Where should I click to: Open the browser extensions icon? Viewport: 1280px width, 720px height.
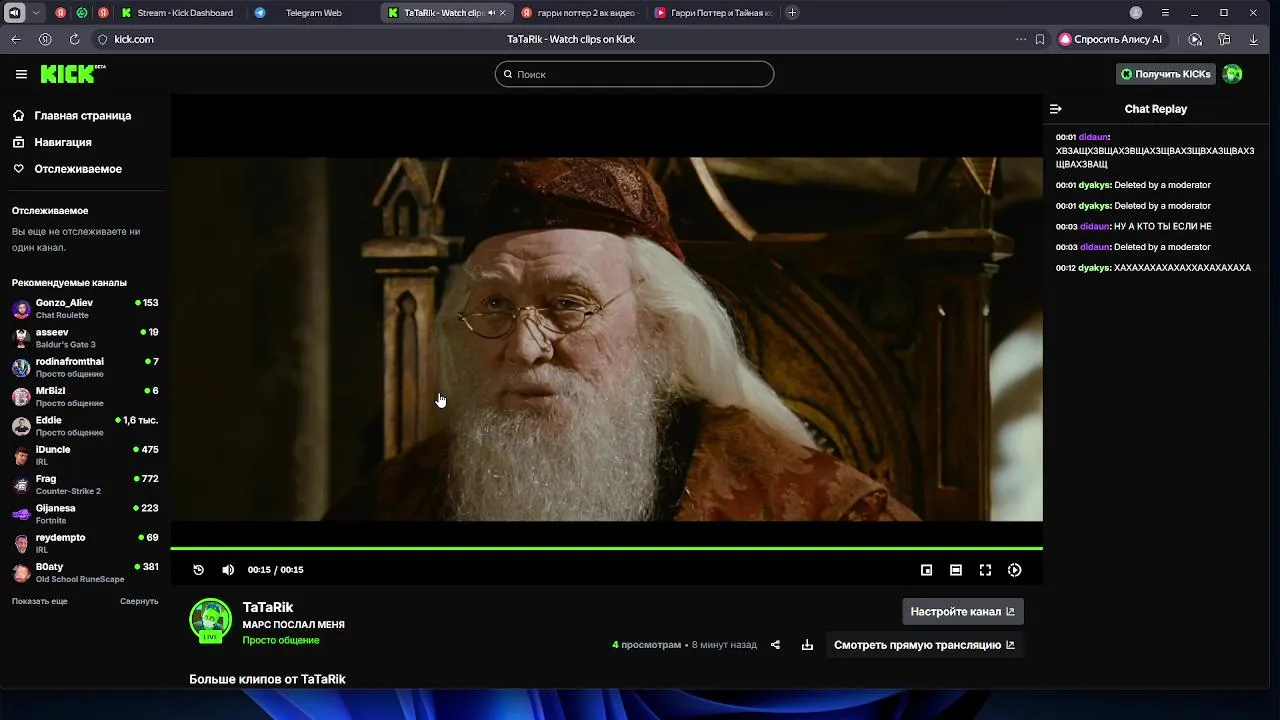pos(1224,39)
